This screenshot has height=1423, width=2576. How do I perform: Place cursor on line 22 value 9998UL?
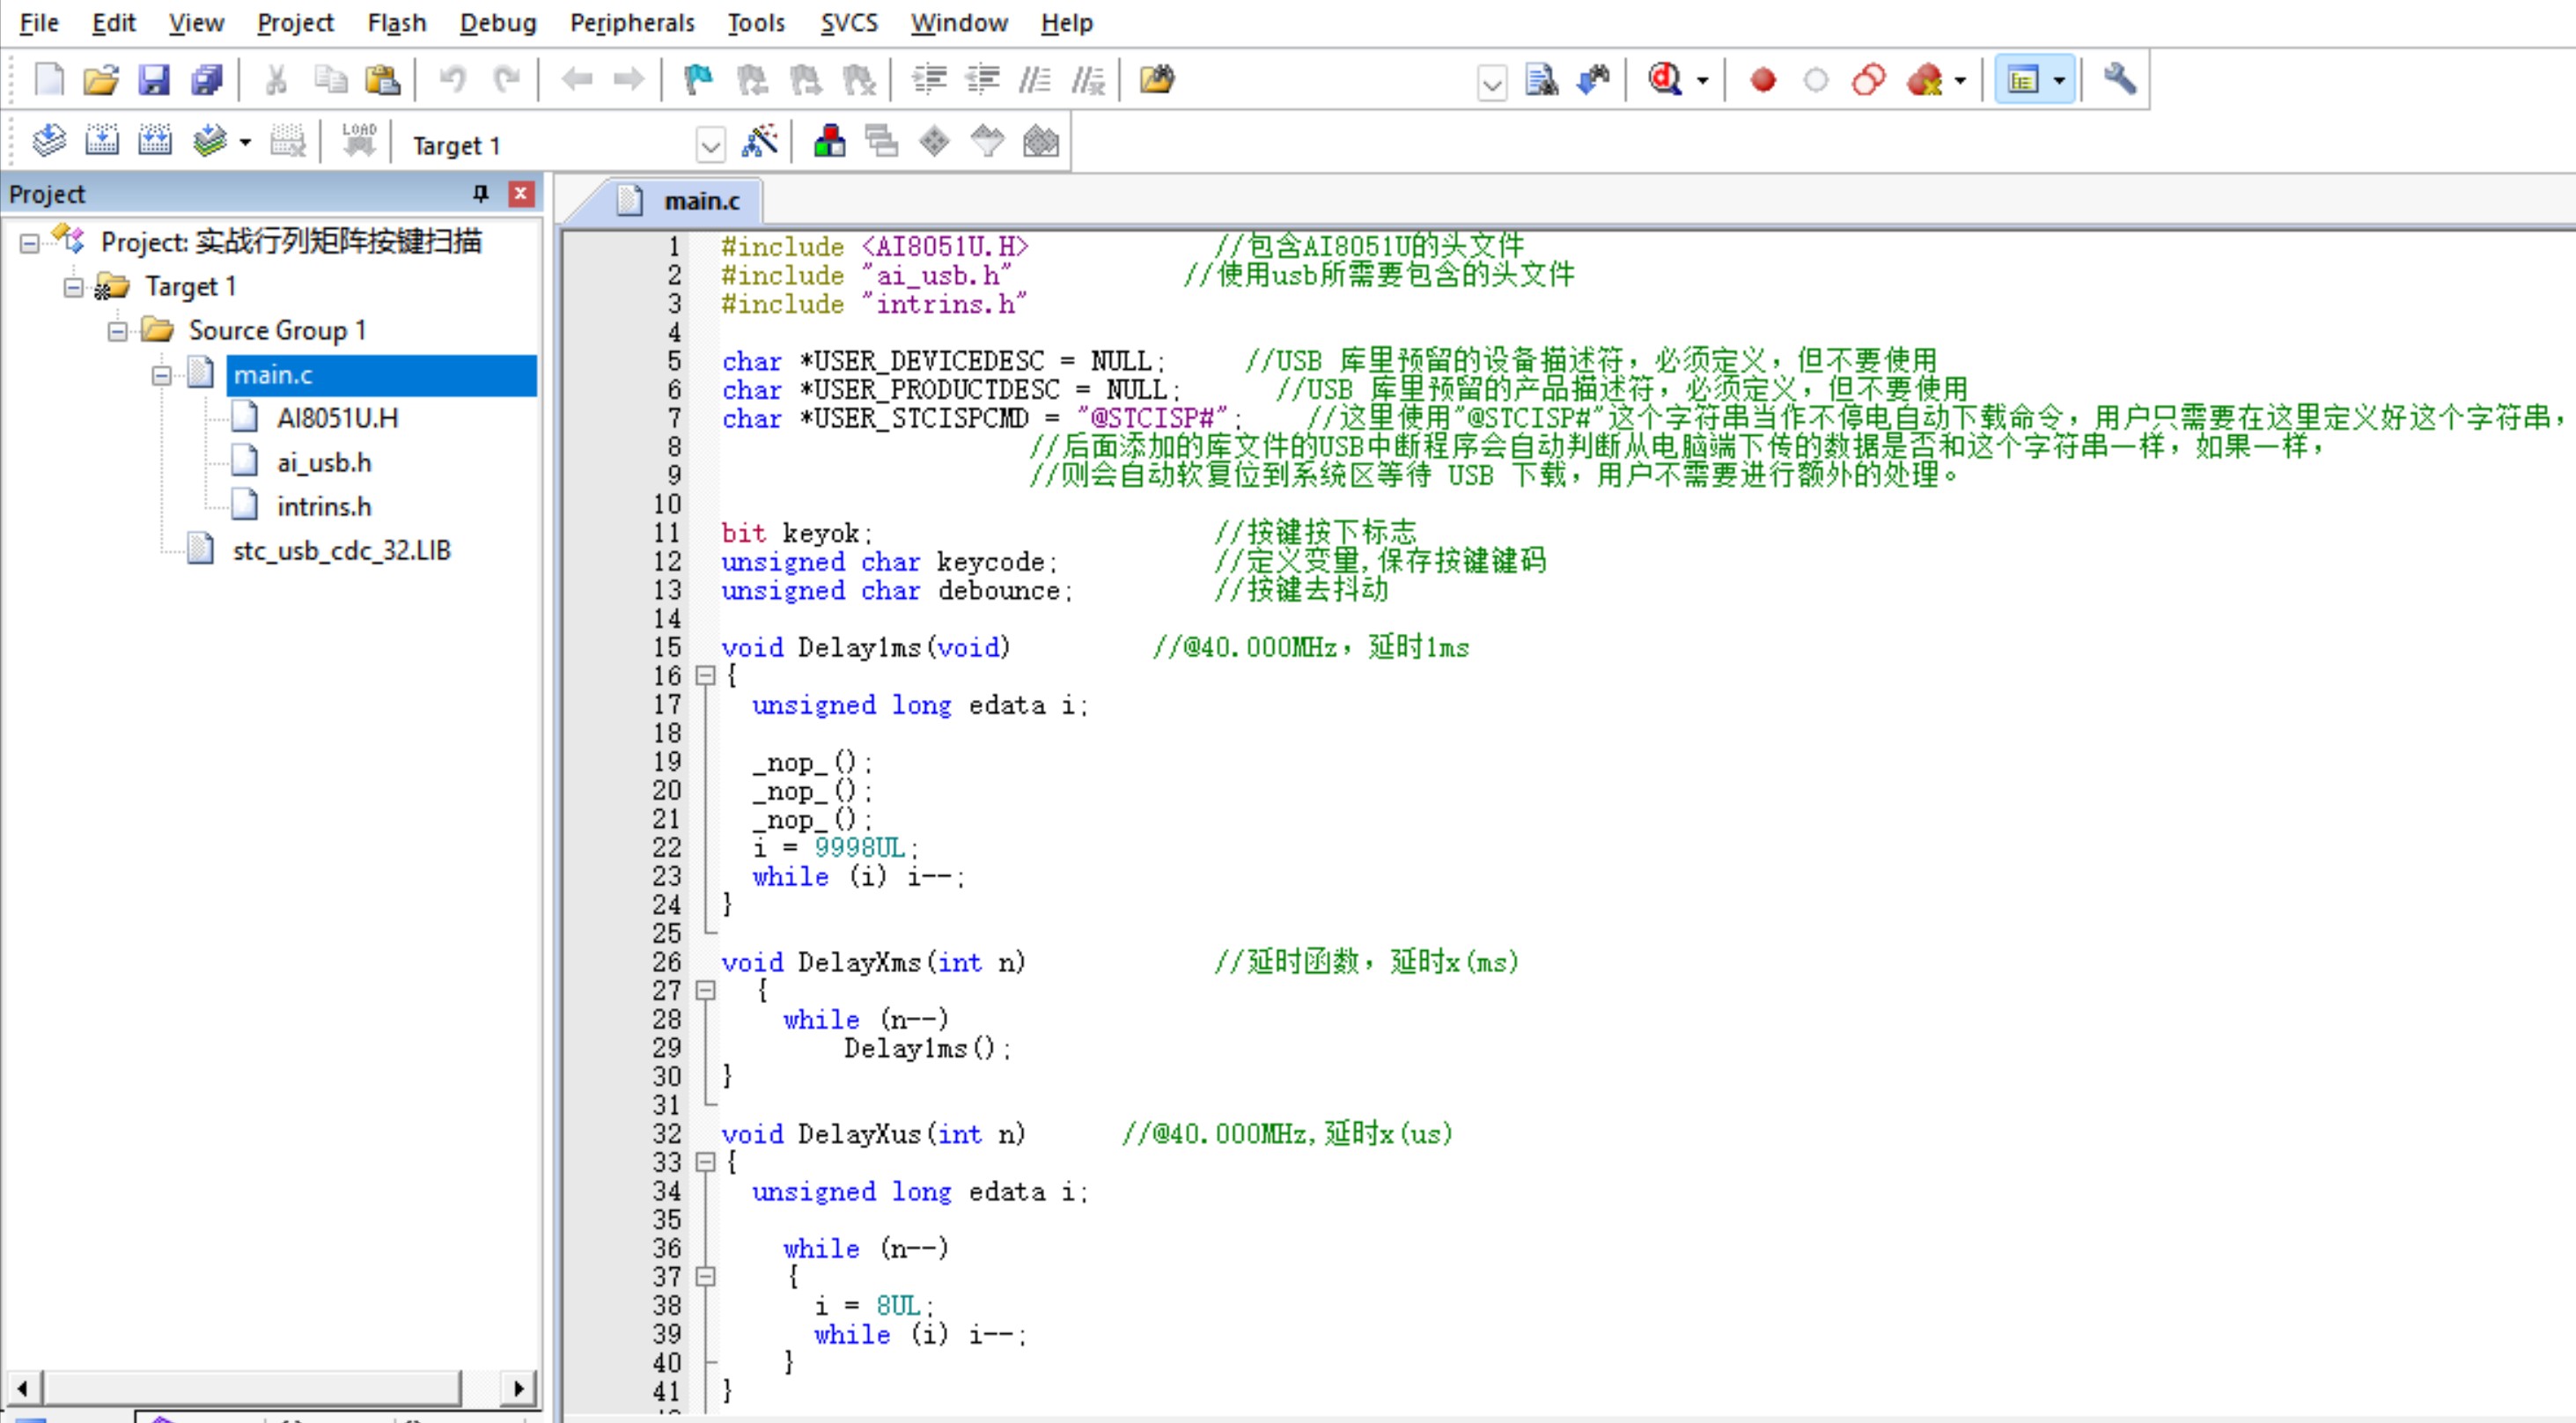click(x=859, y=848)
